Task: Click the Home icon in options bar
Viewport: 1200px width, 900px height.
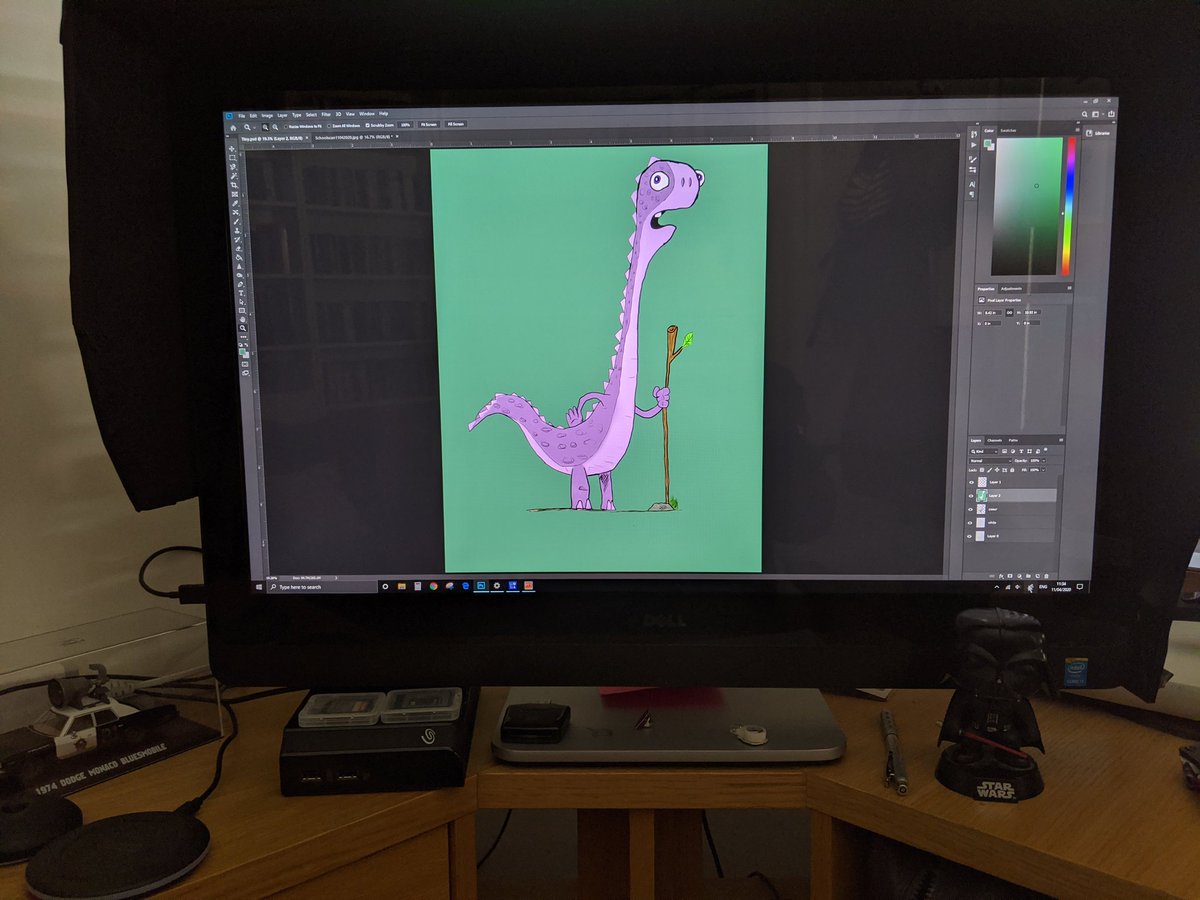Action: pyautogui.click(x=233, y=127)
